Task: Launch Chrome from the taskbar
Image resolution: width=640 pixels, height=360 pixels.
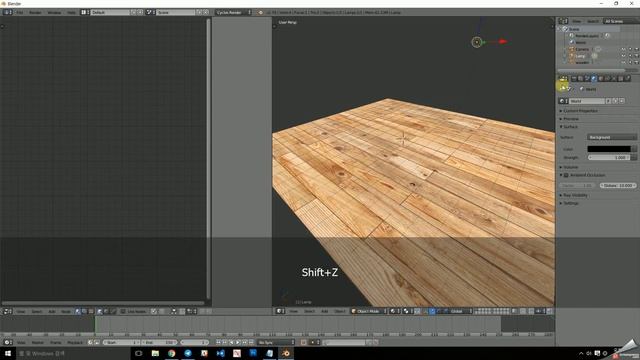Action: click(171, 353)
